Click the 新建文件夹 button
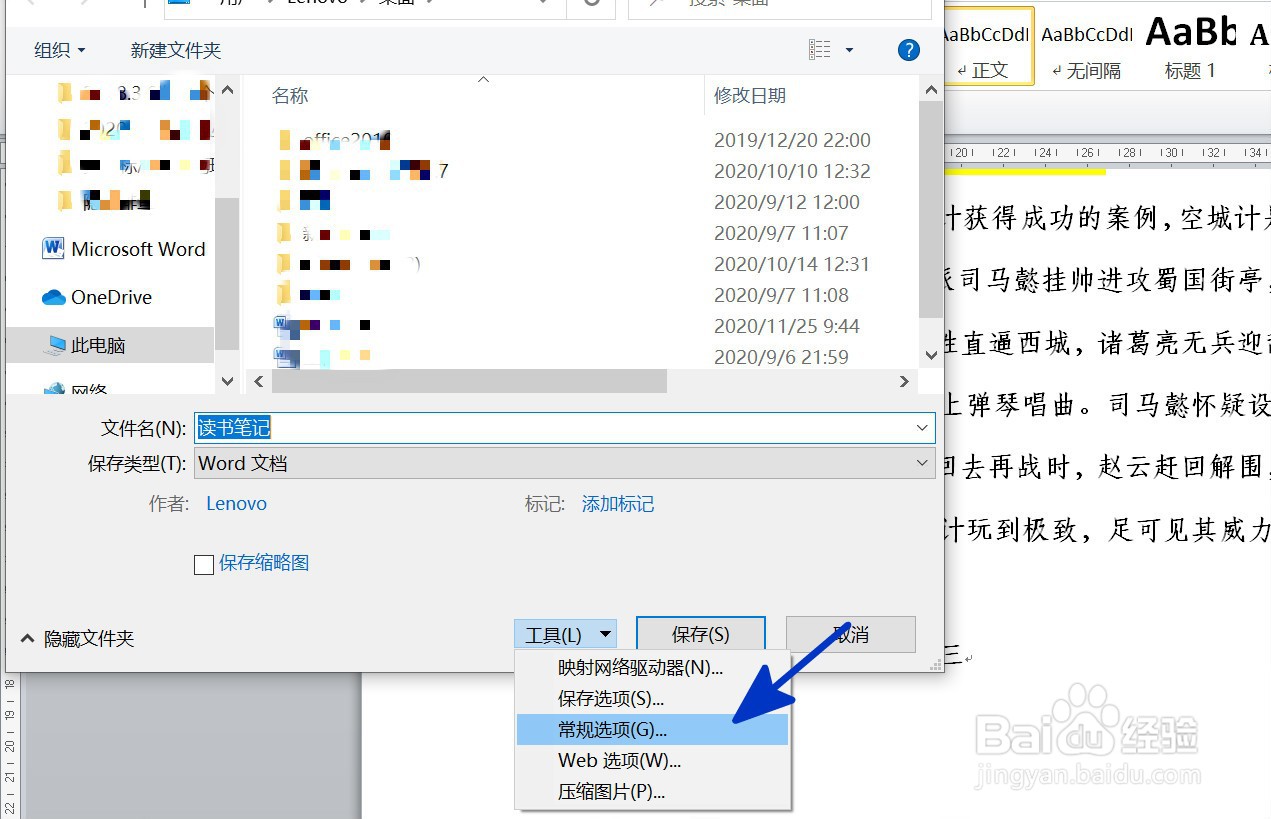The width and height of the screenshot is (1271, 819). point(176,50)
